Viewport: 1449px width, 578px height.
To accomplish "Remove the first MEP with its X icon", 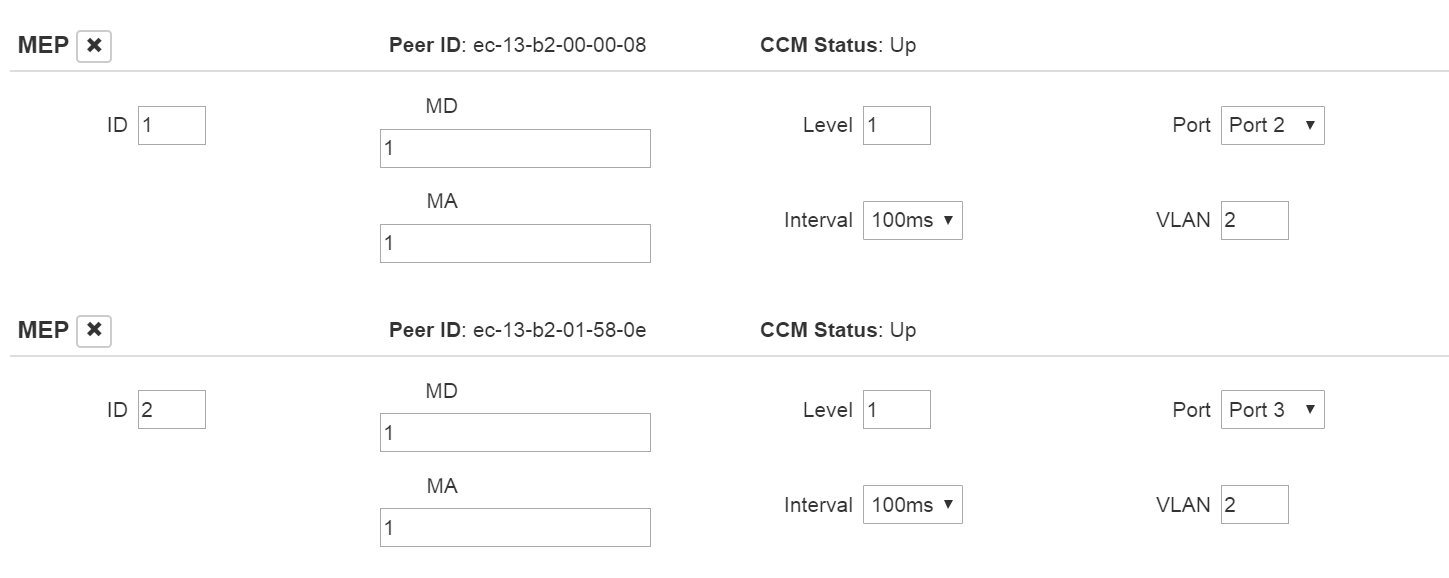I will (x=94, y=46).
